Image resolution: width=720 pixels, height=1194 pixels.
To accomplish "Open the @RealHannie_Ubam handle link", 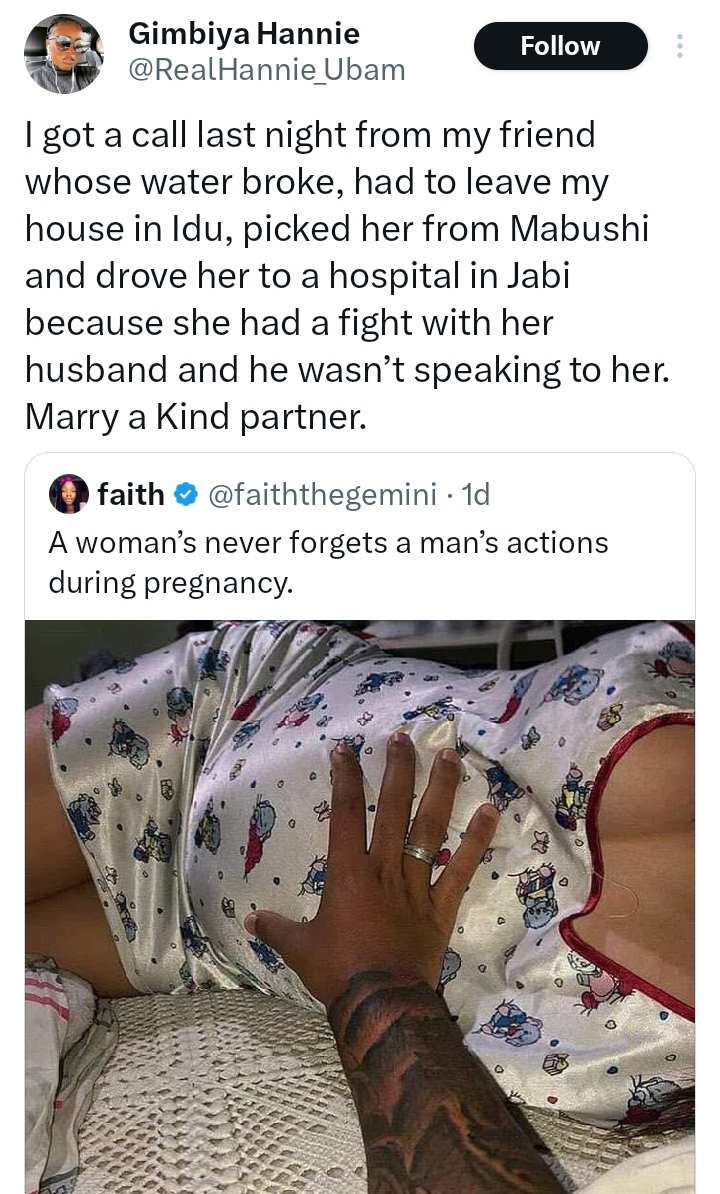I will point(267,69).
